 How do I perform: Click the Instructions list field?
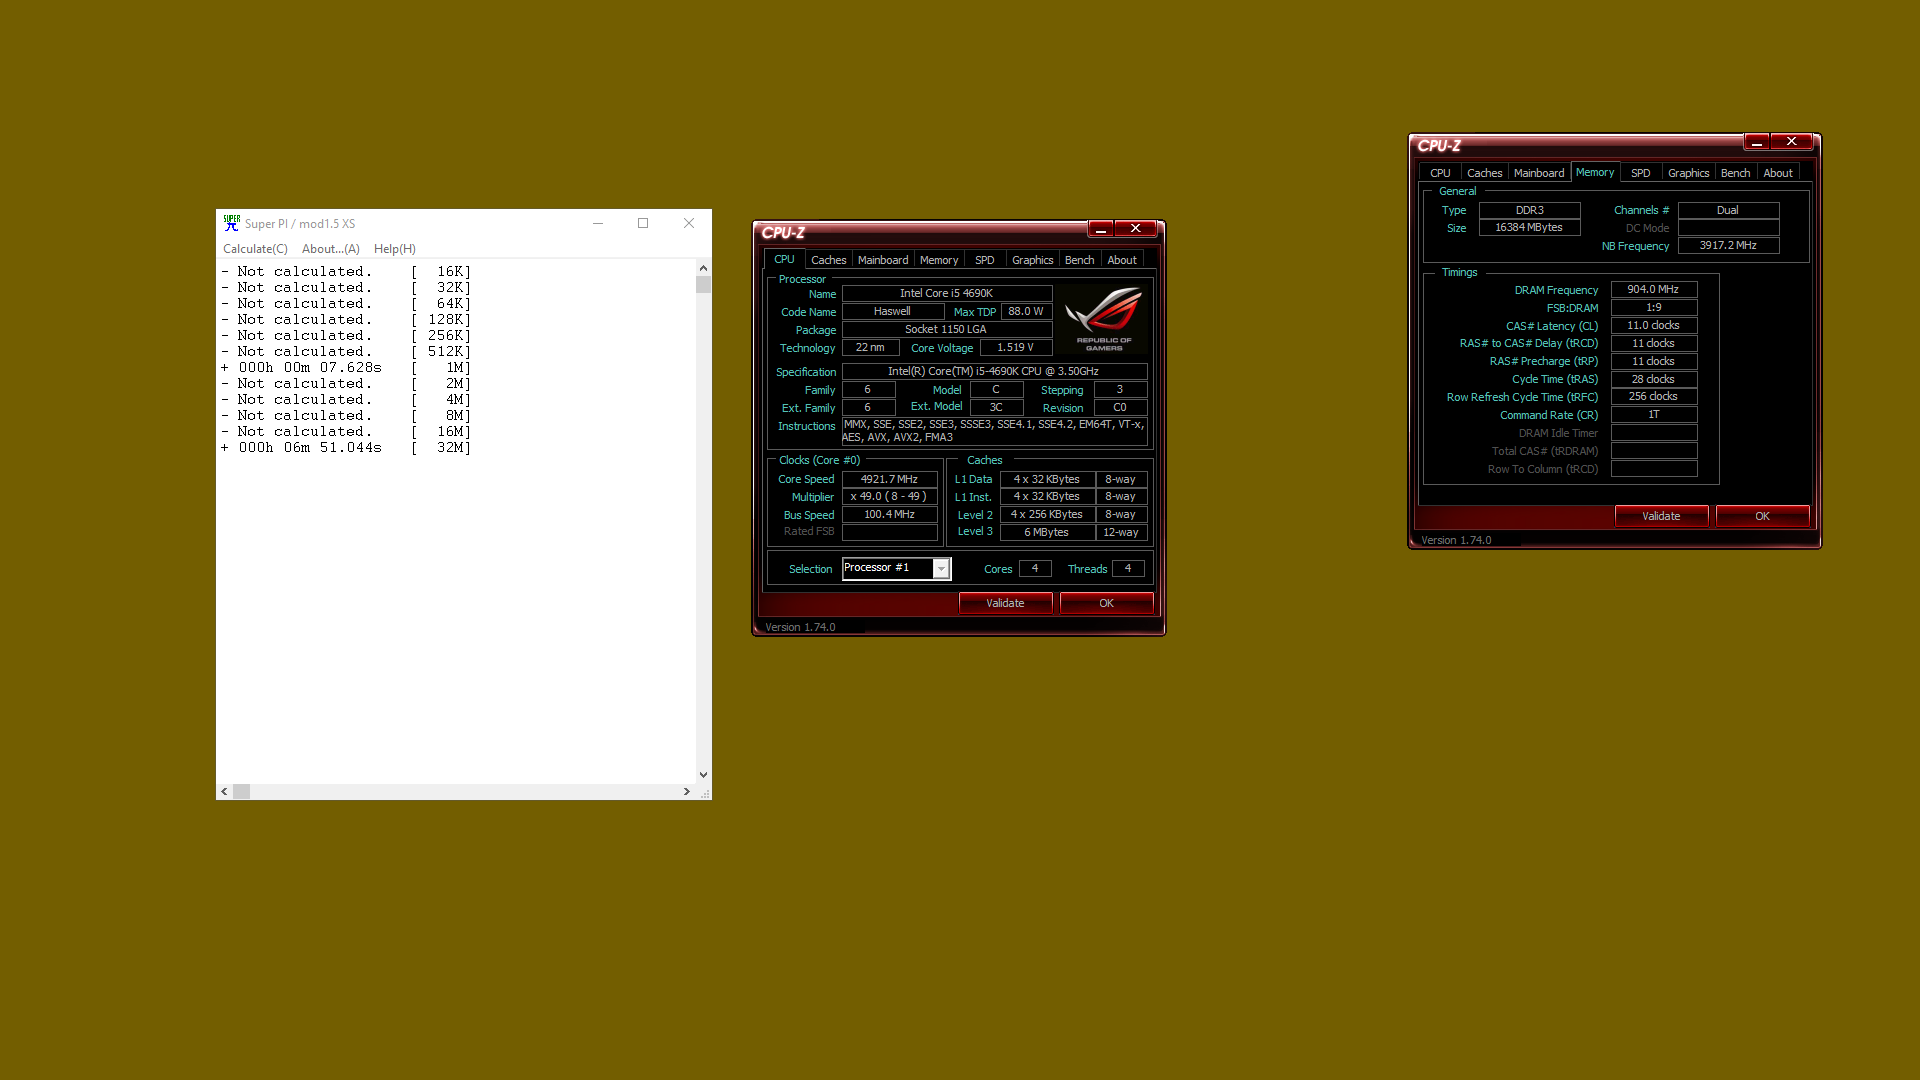[994, 431]
